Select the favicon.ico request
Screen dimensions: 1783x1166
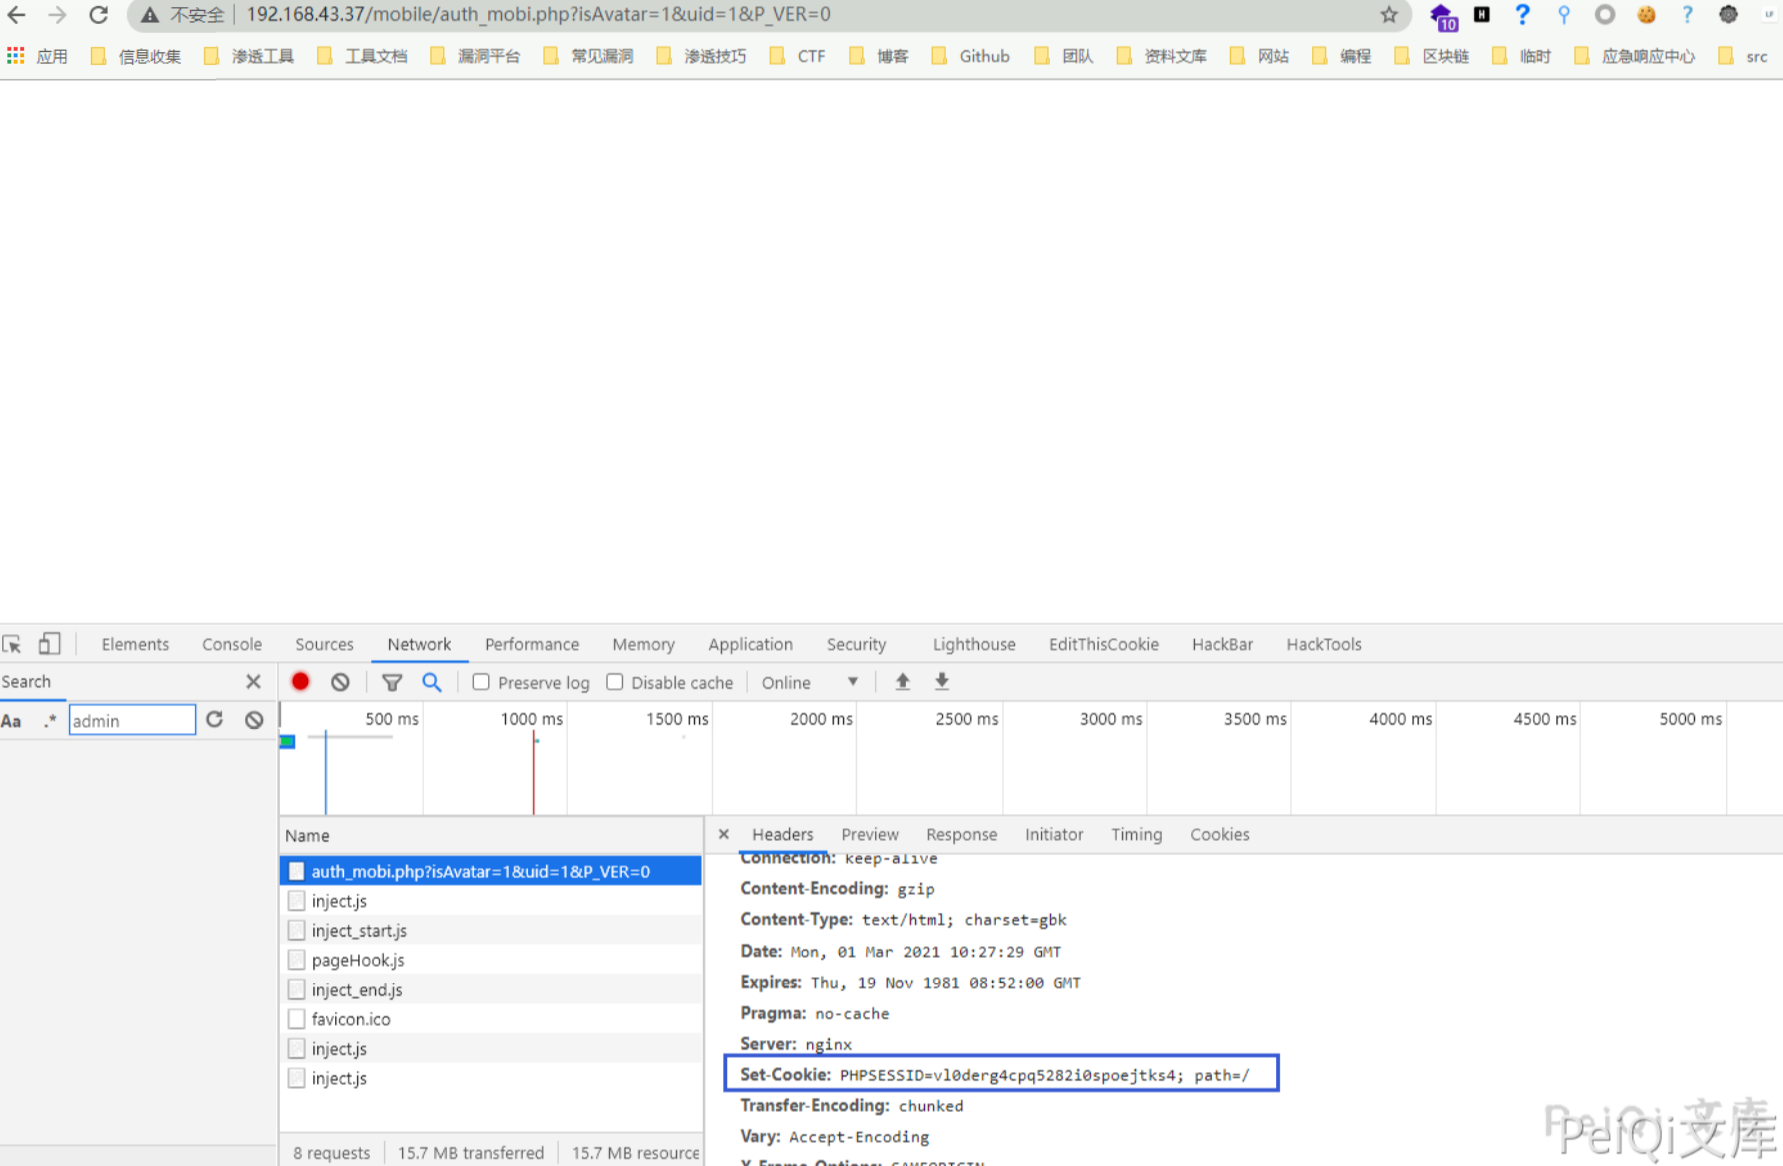click(350, 1019)
